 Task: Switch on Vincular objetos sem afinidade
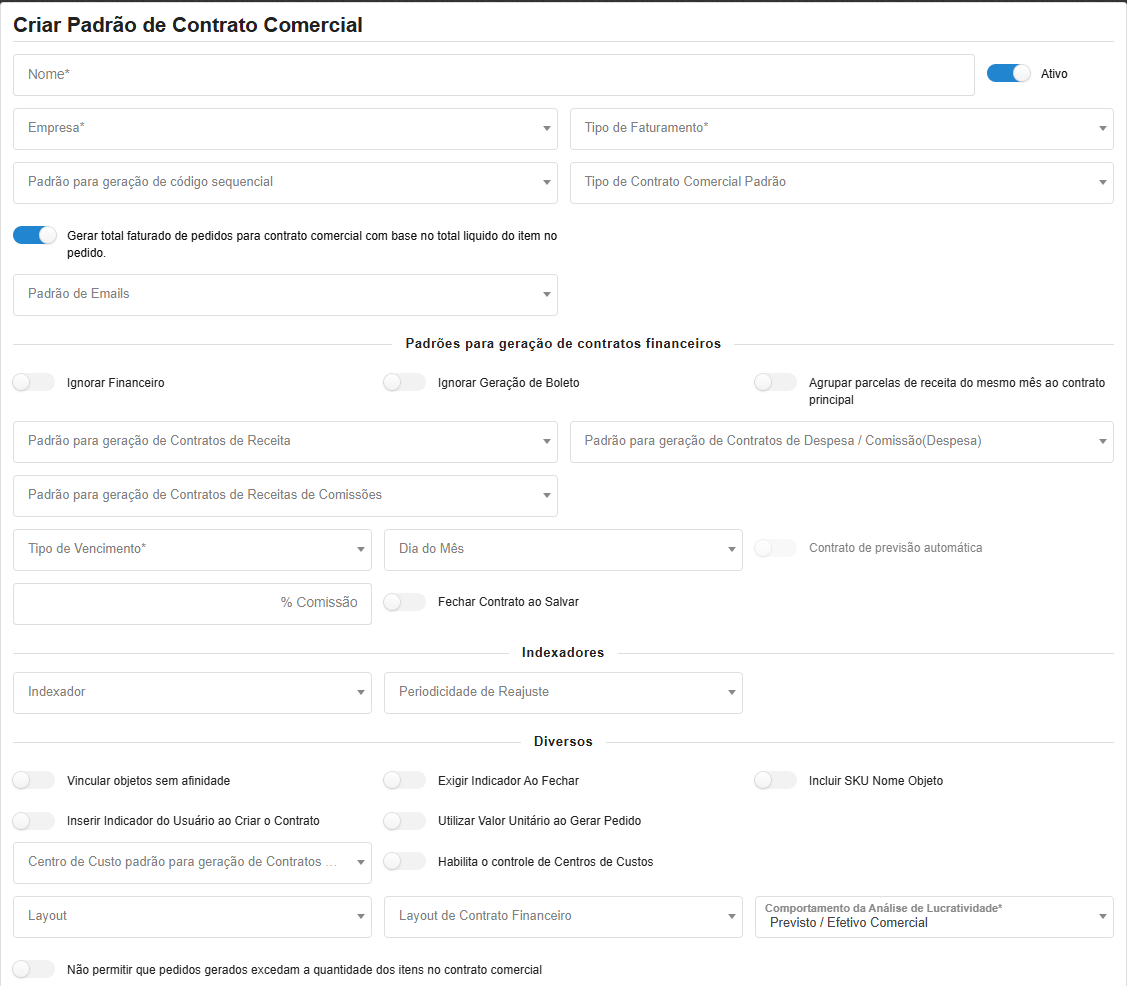tap(34, 780)
